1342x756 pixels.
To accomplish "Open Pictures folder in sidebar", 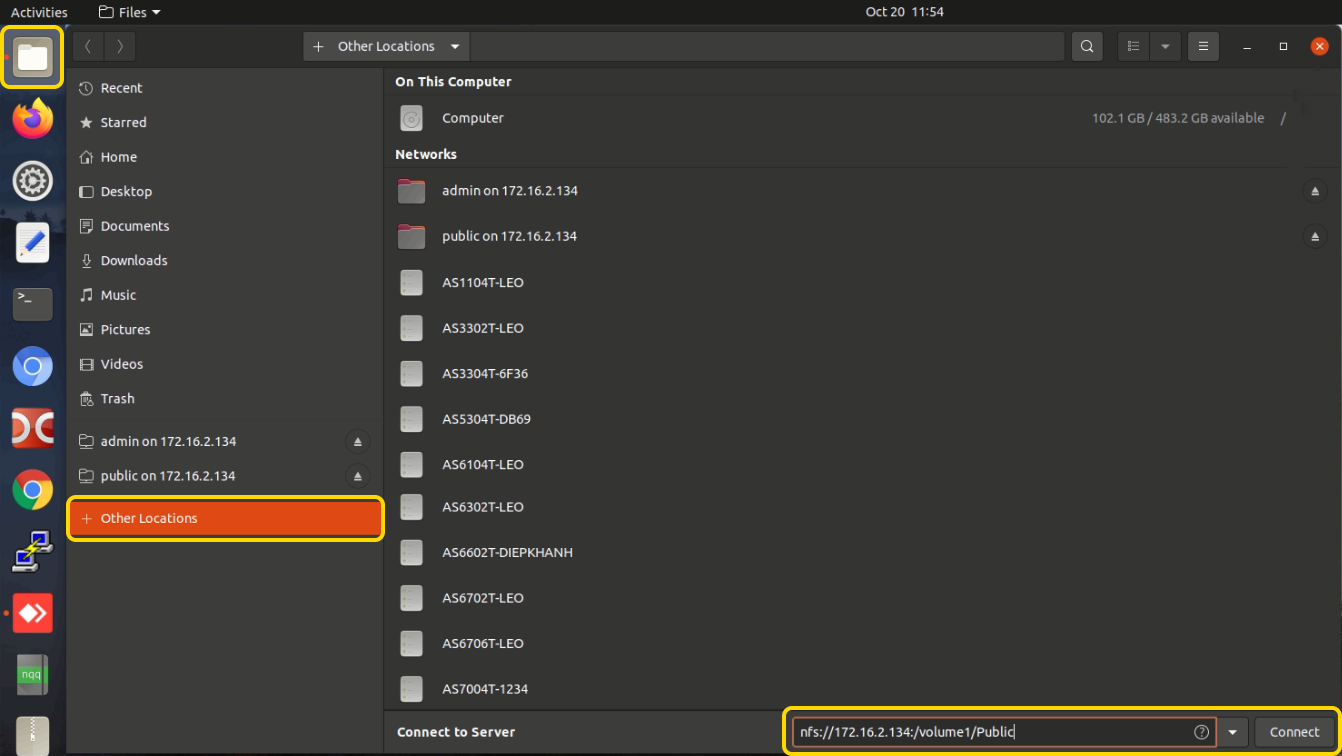I will (225, 329).
